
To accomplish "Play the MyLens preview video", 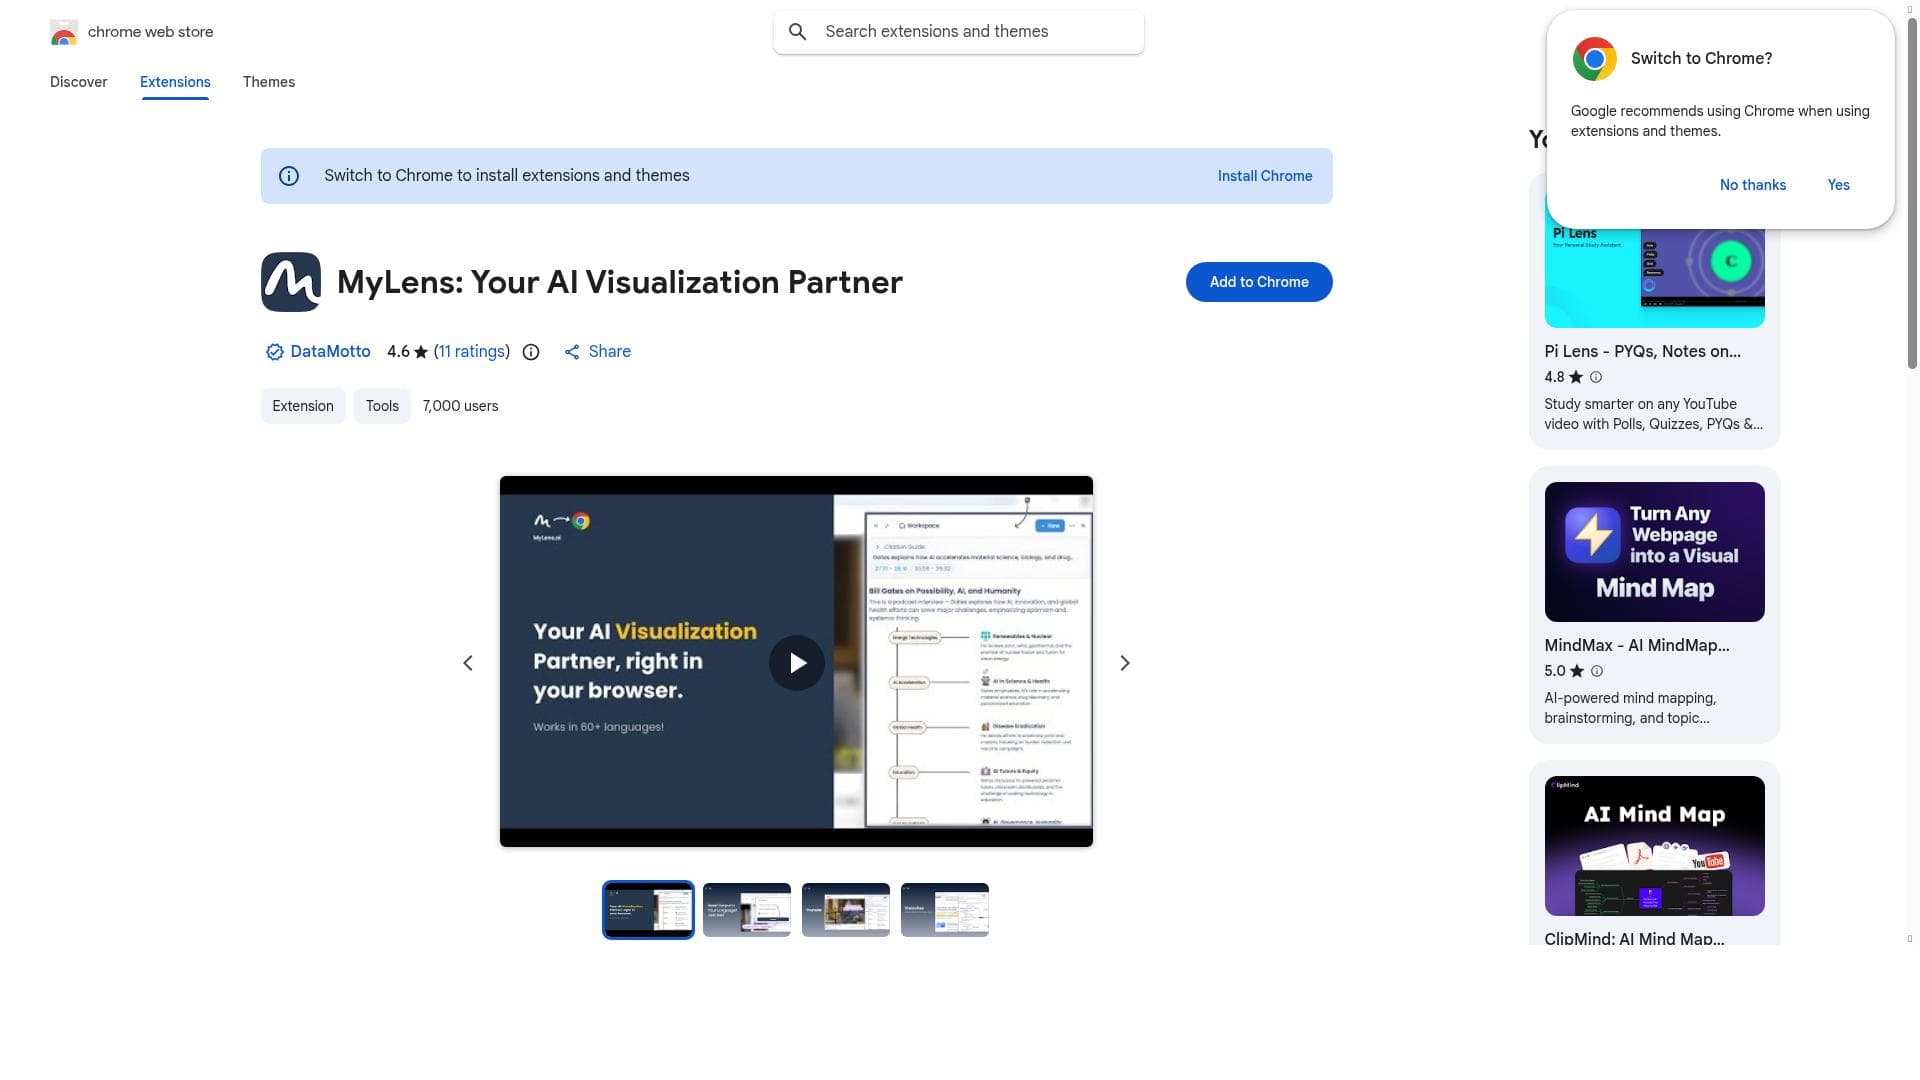I will pyautogui.click(x=796, y=663).
